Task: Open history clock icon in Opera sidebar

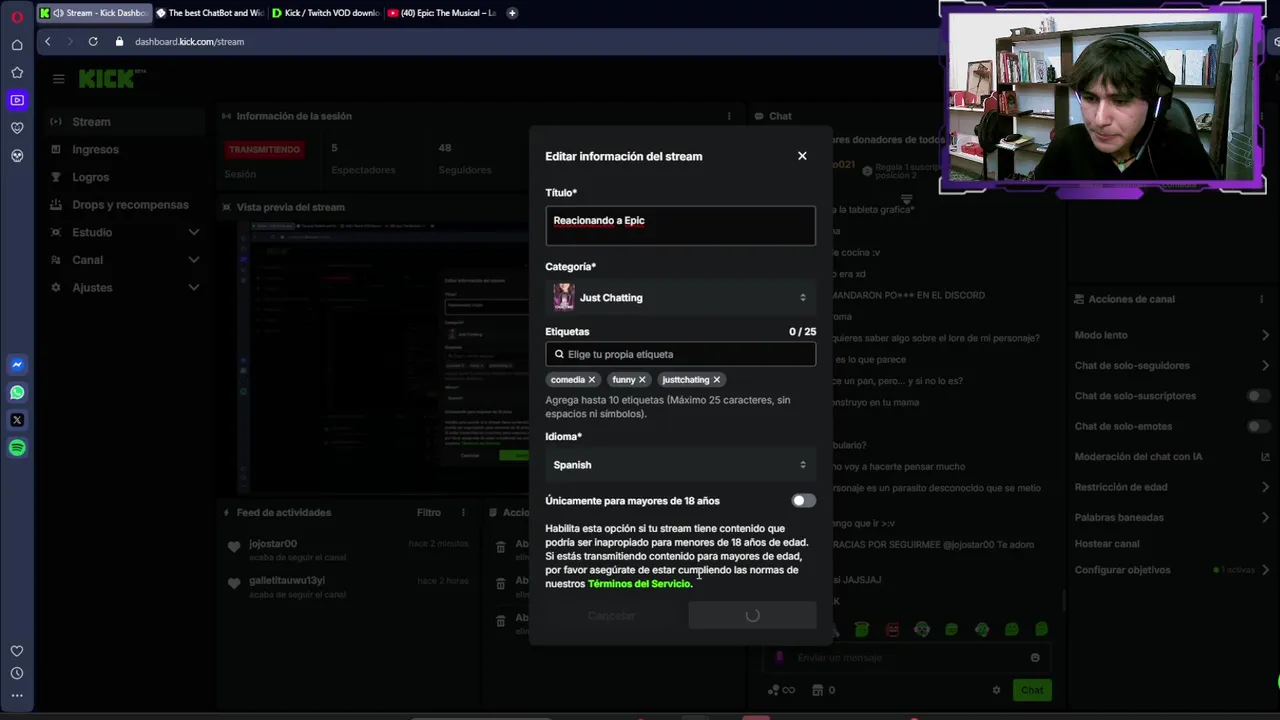Action: tap(17, 673)
